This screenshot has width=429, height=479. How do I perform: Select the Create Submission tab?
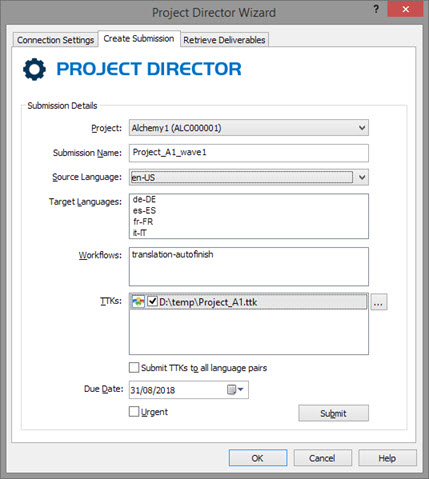pyautogui.click(x=139, y=39)
